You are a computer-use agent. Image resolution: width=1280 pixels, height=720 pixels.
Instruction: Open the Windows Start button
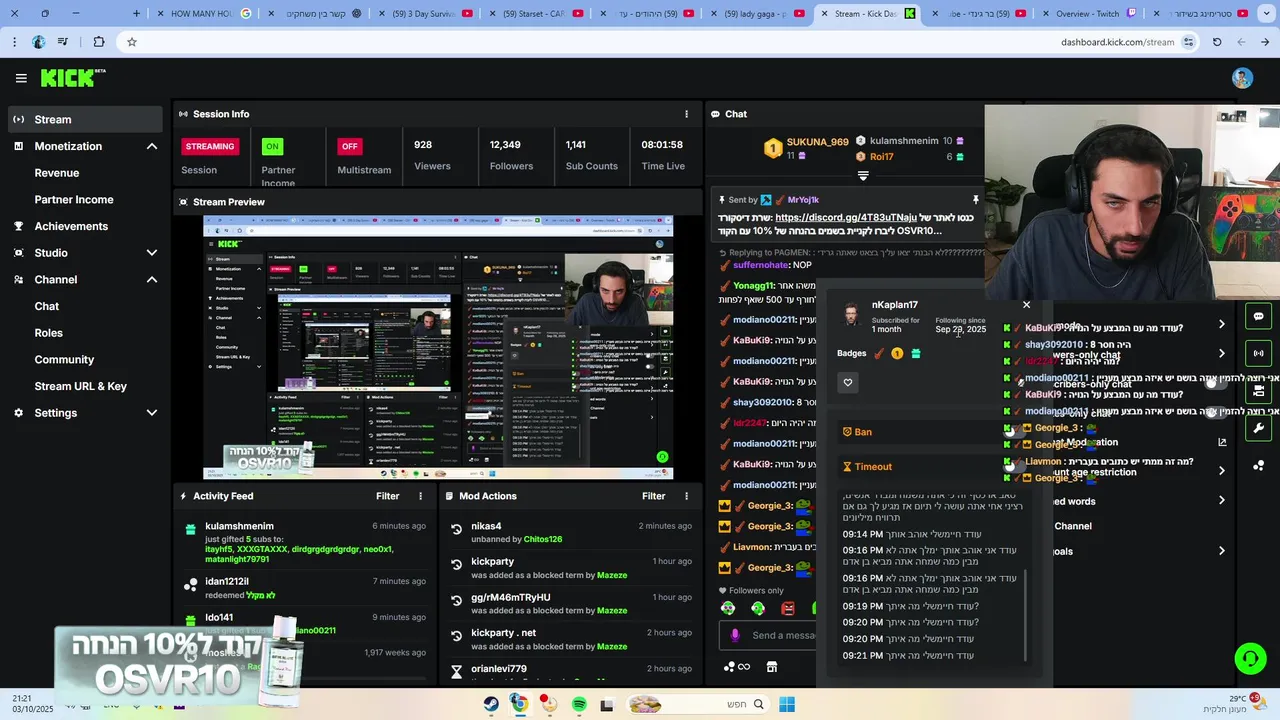coord(787,705)
